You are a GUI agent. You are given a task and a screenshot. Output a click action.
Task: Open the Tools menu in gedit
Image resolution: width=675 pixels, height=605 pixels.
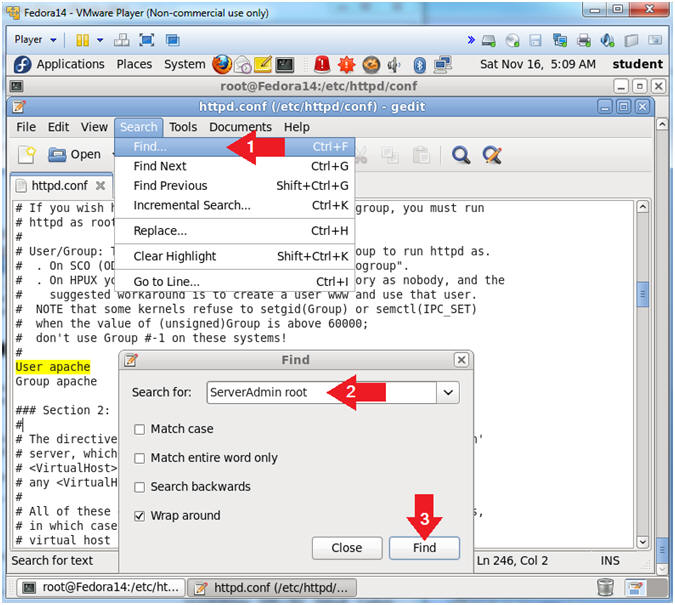[x=183, y=127]
